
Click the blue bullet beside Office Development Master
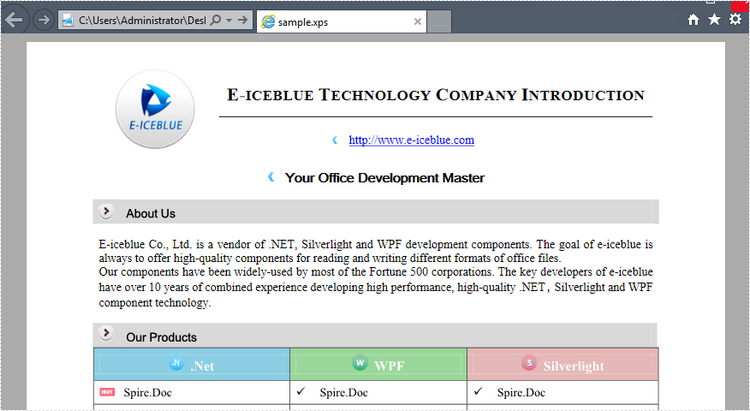271,177
